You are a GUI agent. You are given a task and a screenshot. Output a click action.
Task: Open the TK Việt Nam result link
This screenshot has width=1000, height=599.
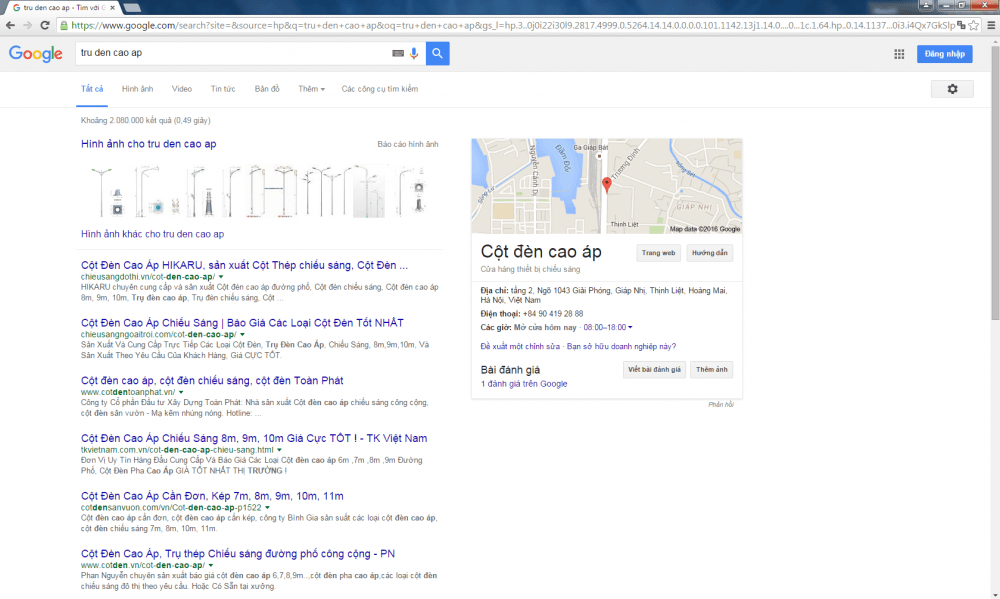(254, 438)
